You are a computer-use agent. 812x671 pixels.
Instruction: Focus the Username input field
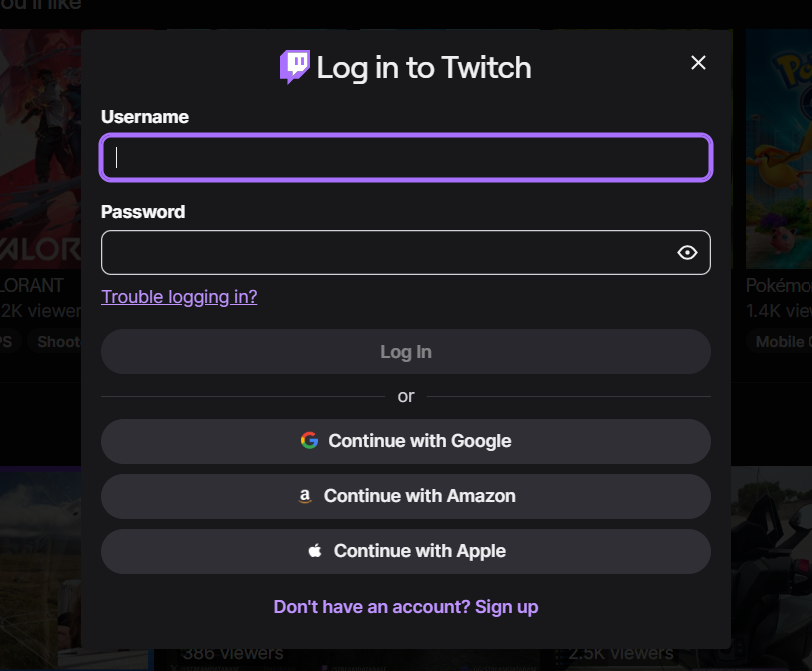(406, 157)
